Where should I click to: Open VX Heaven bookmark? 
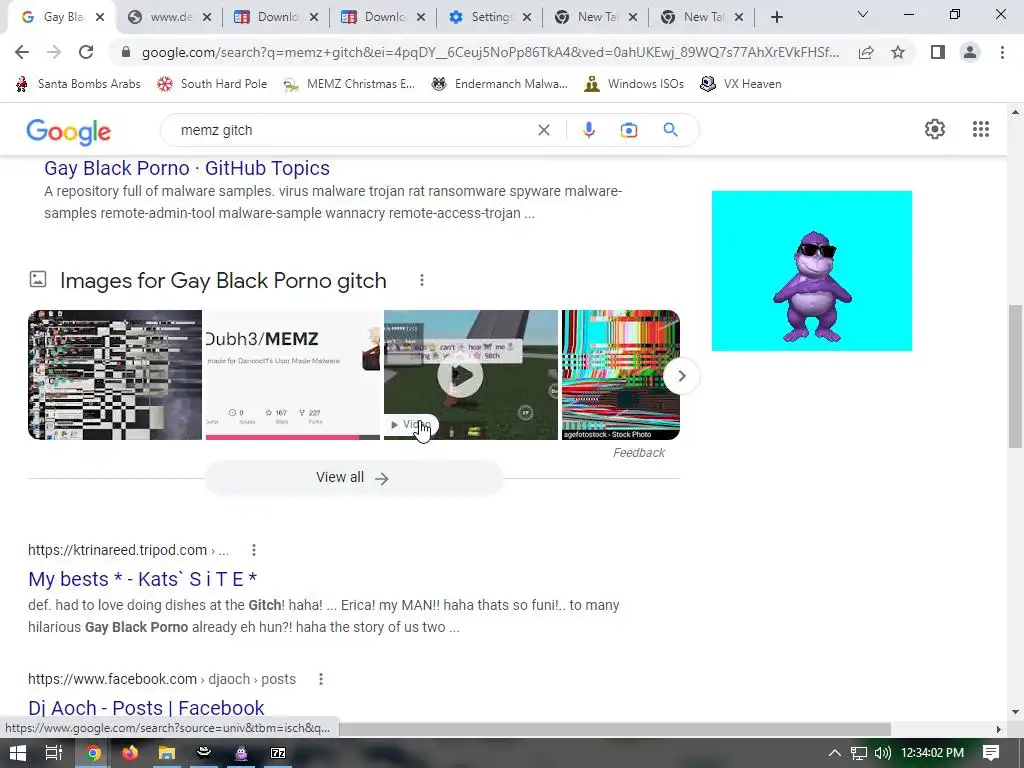741,84
